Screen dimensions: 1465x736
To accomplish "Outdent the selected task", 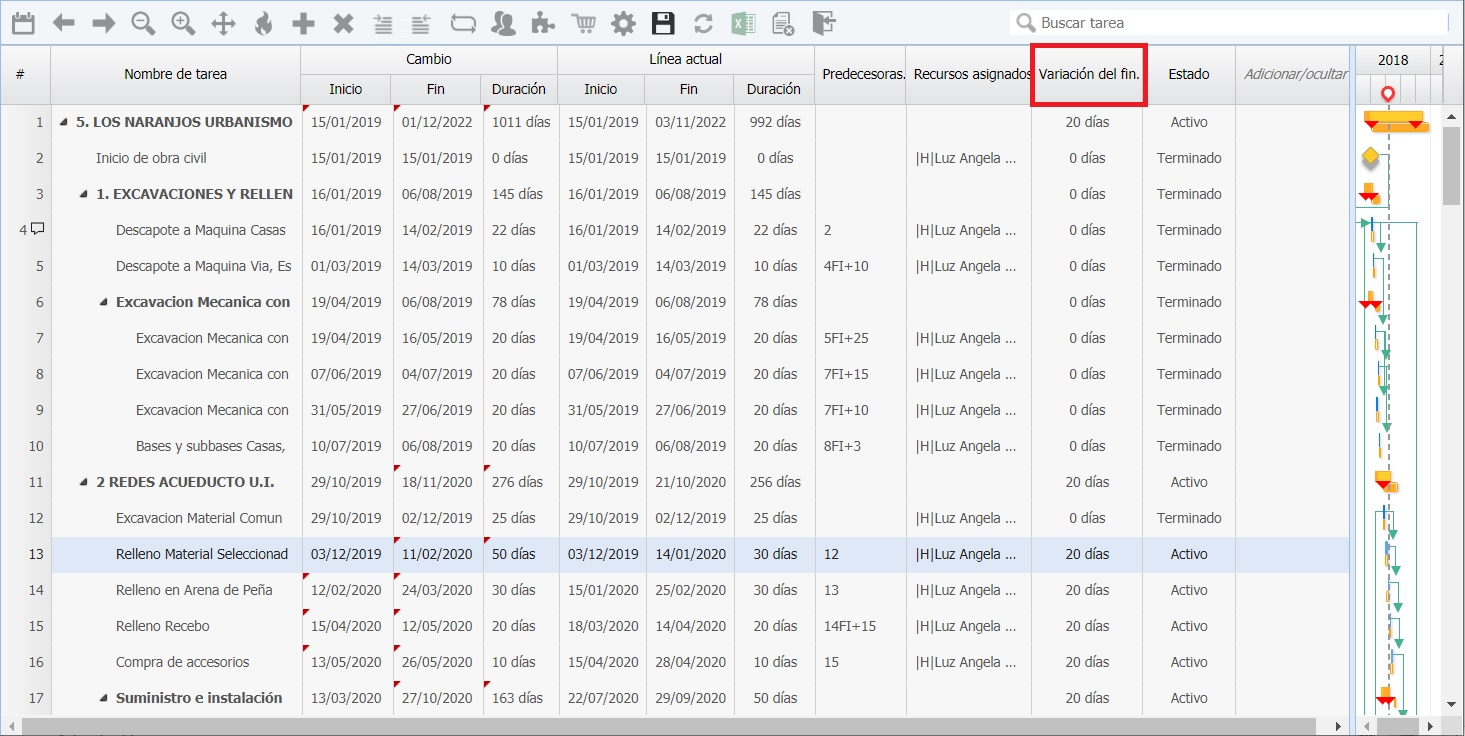I will tap(421, 22).
